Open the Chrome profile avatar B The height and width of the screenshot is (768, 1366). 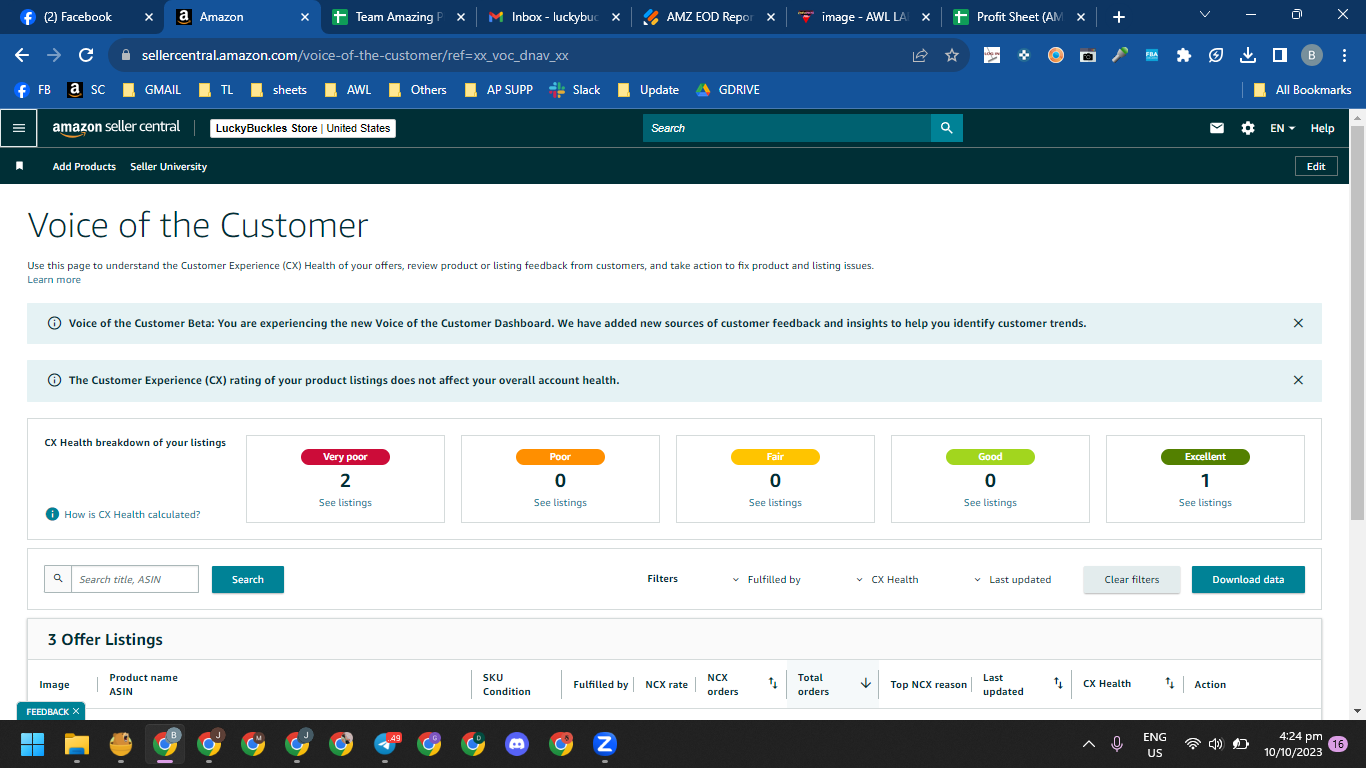[x=1311, y=55]
